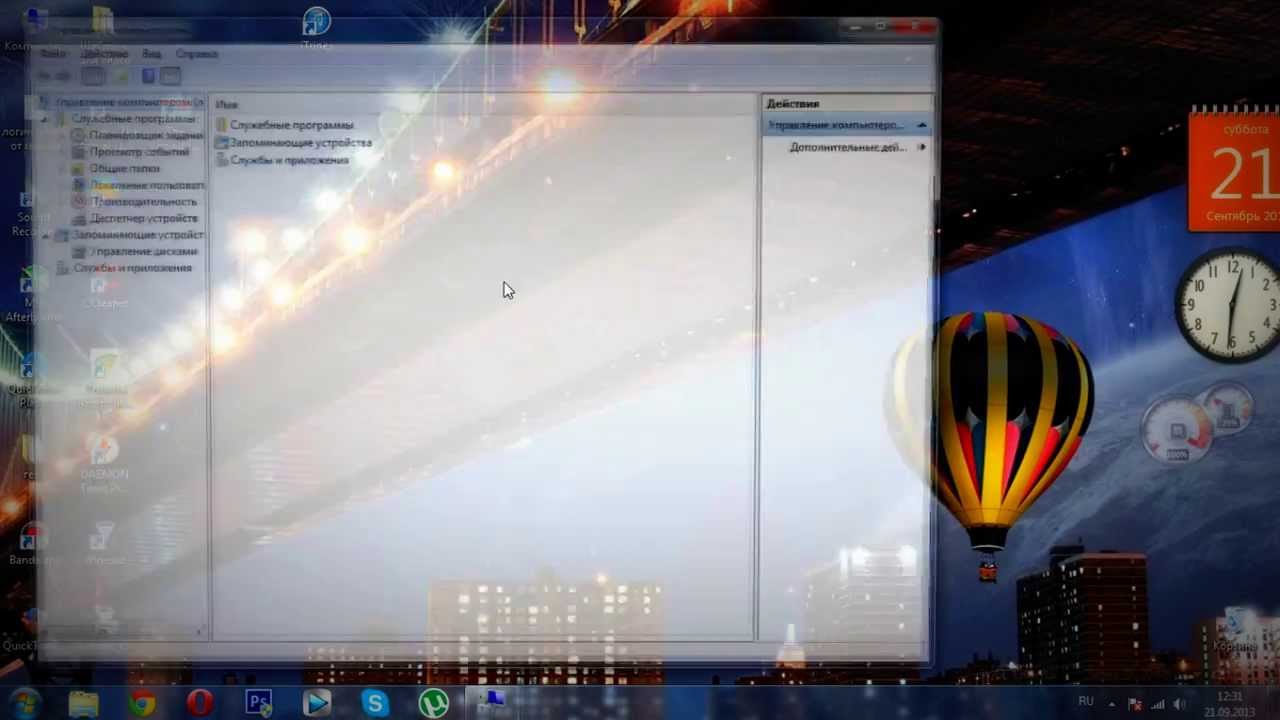The width and height of the screenshot is (1280, 720).
Task: Click the Просмотр событий icon
Action: (x=79, y=152)
